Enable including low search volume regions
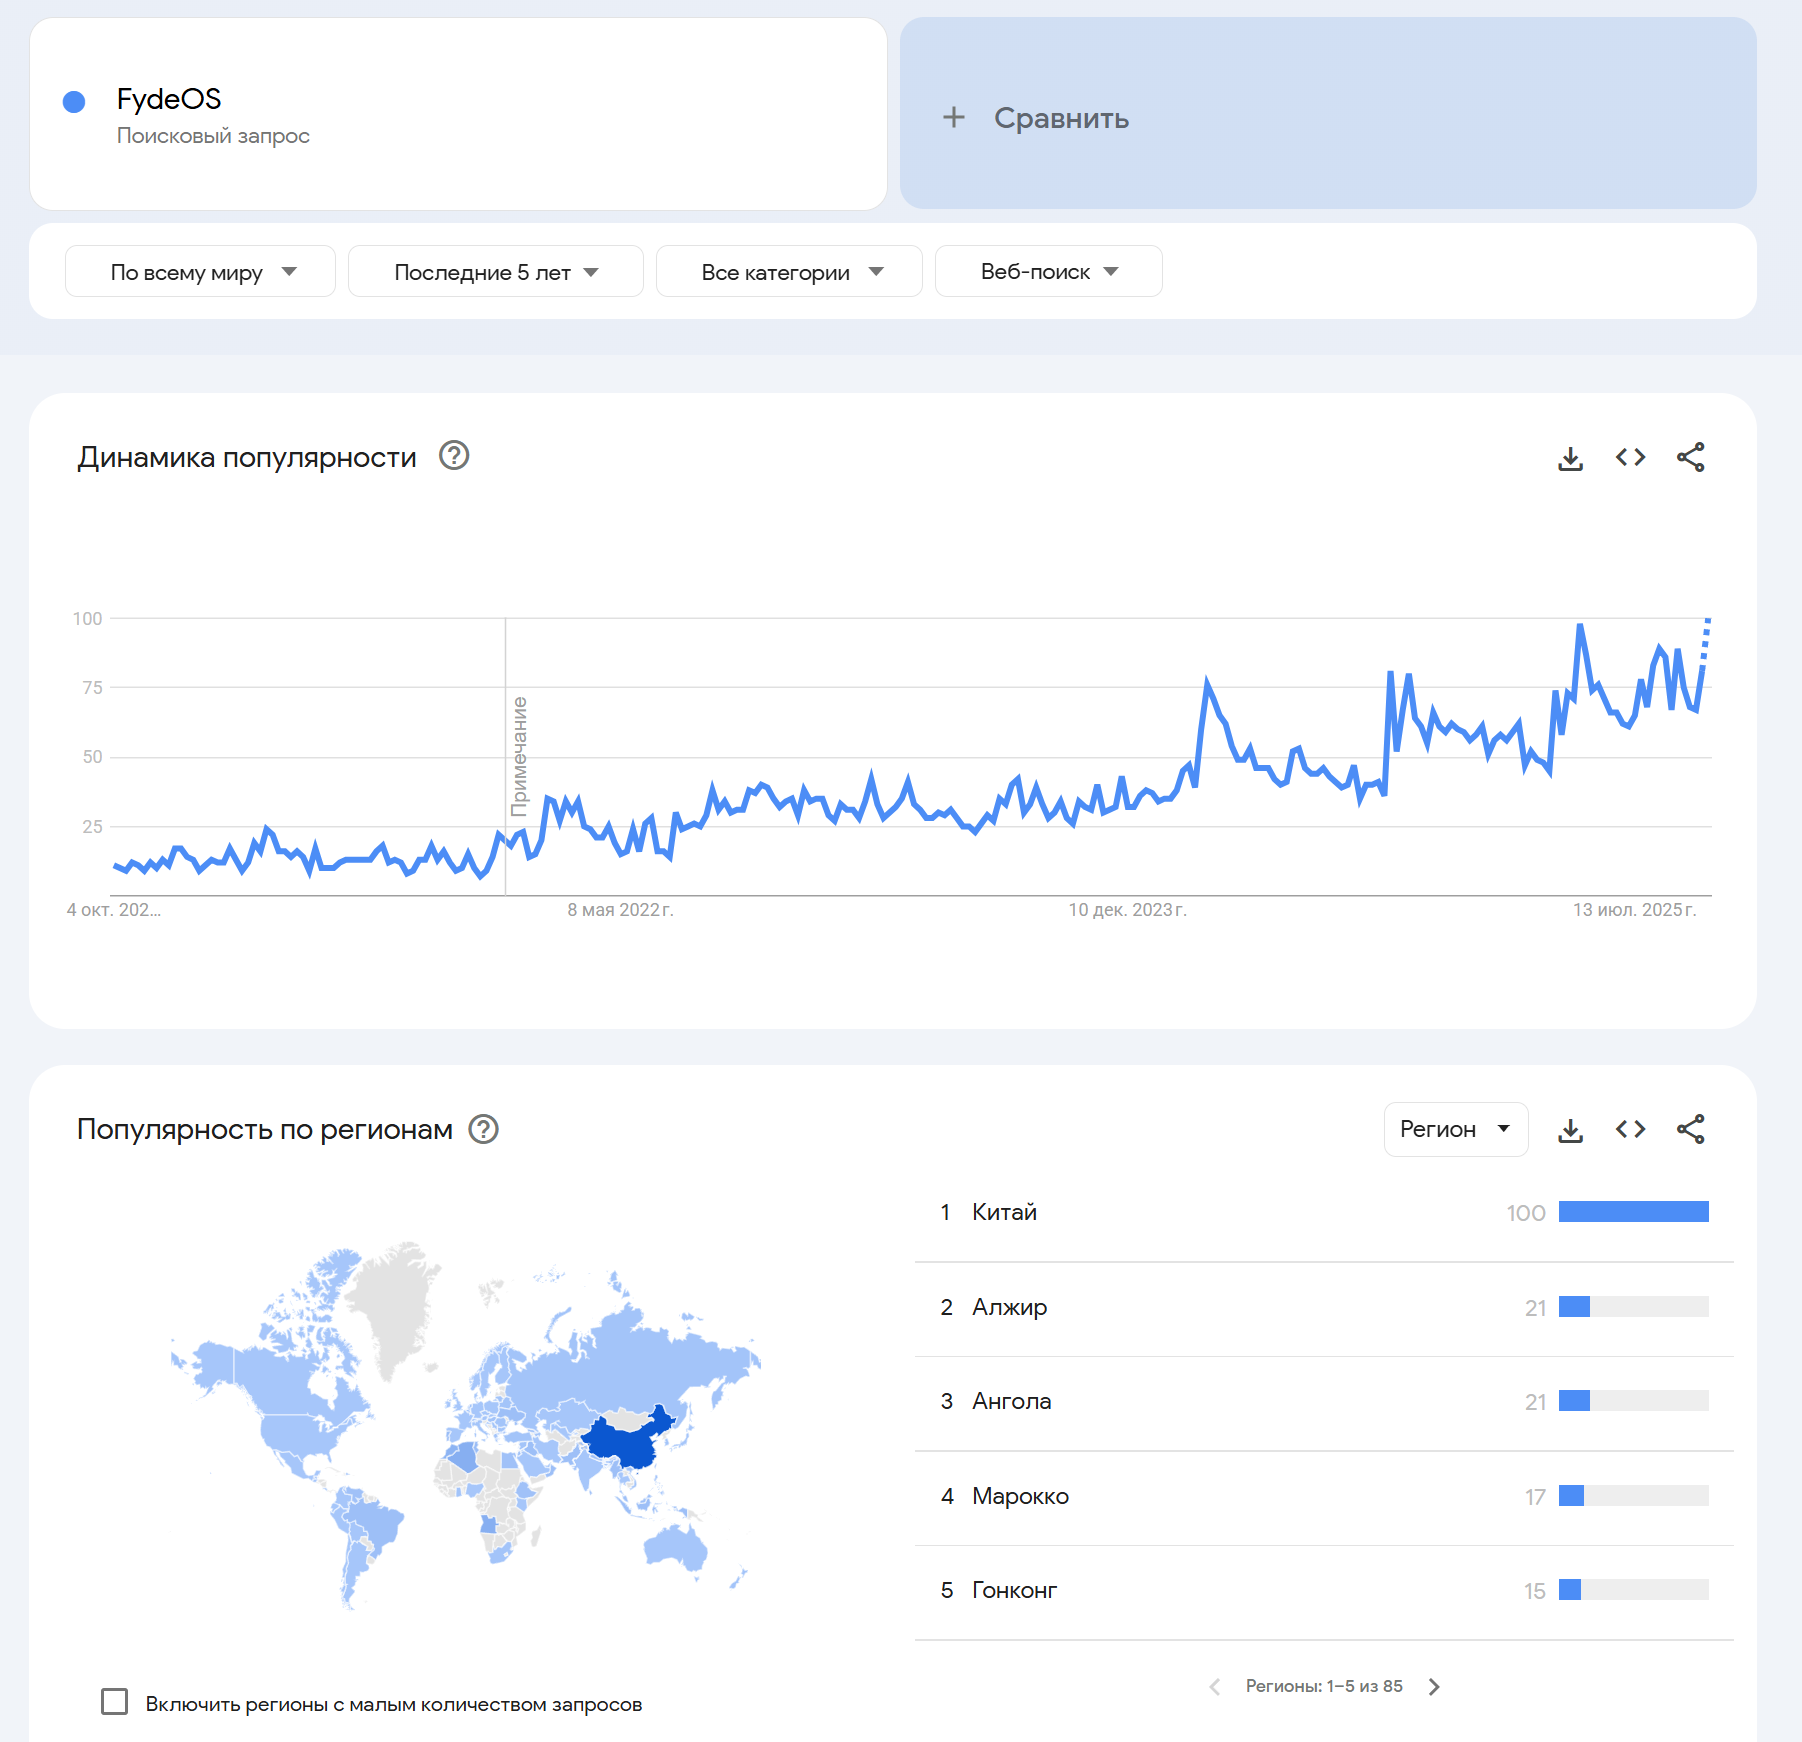The width and height of the screenshot is (1802, 1742). [115, 1701]
